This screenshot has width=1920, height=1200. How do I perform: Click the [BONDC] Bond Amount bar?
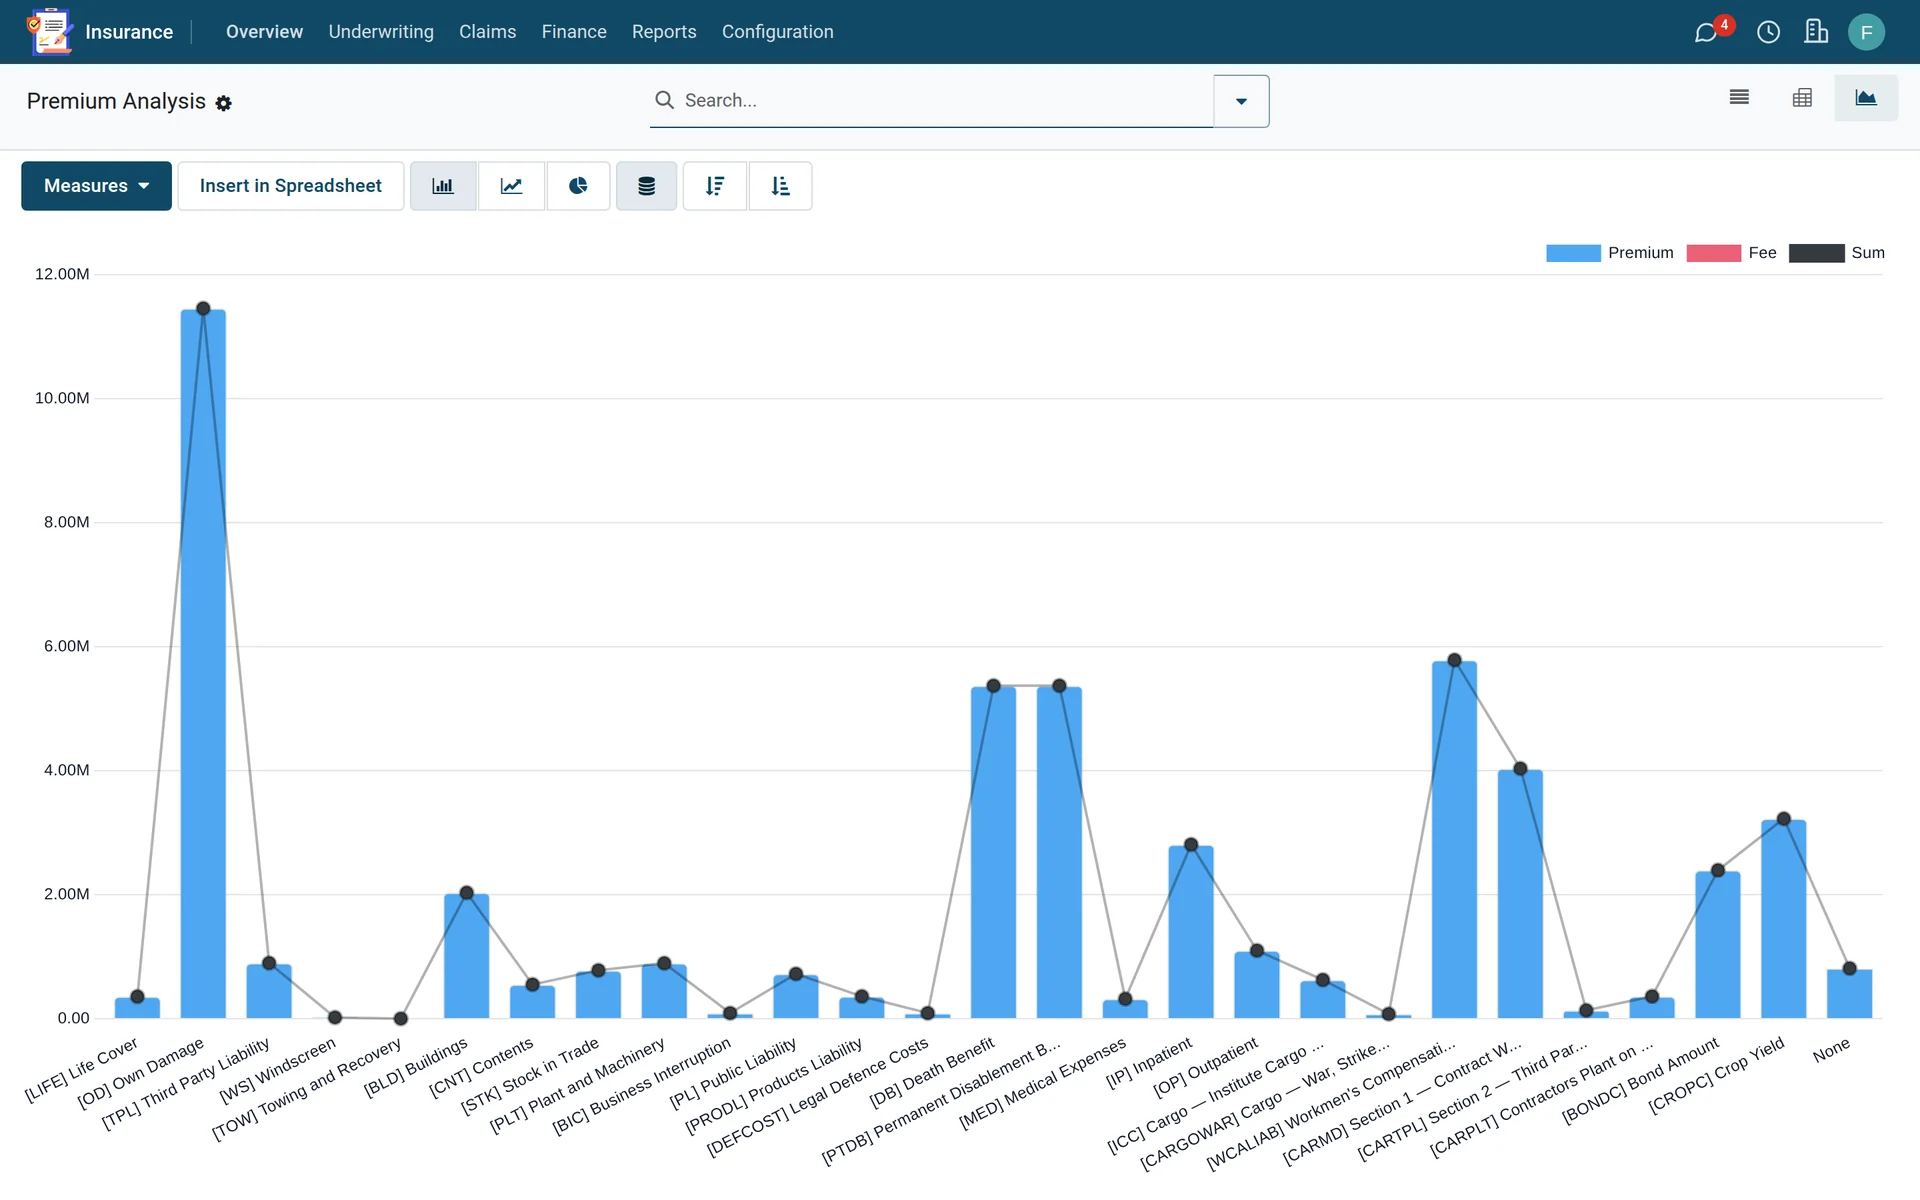1718,945
